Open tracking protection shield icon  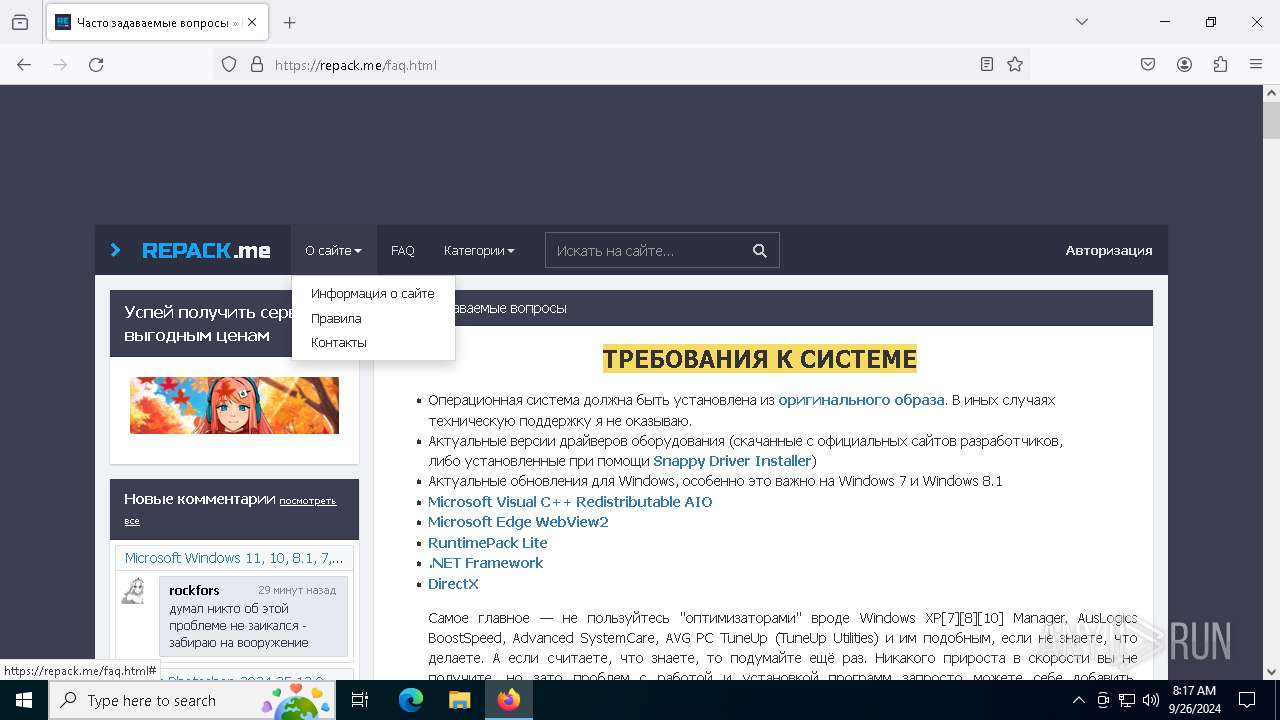pyautogui.click(x=229, y=65)
